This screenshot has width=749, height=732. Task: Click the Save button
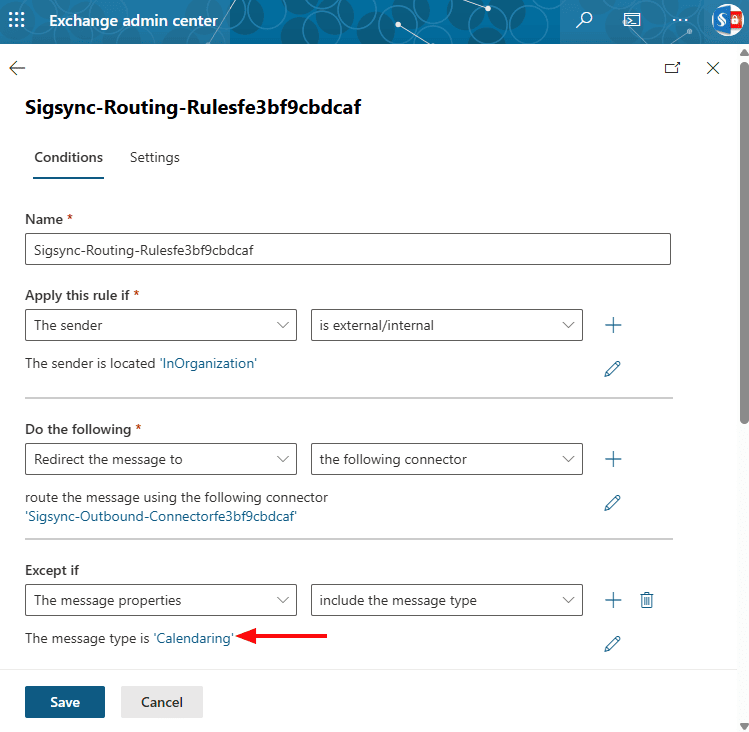pos(65,702)
